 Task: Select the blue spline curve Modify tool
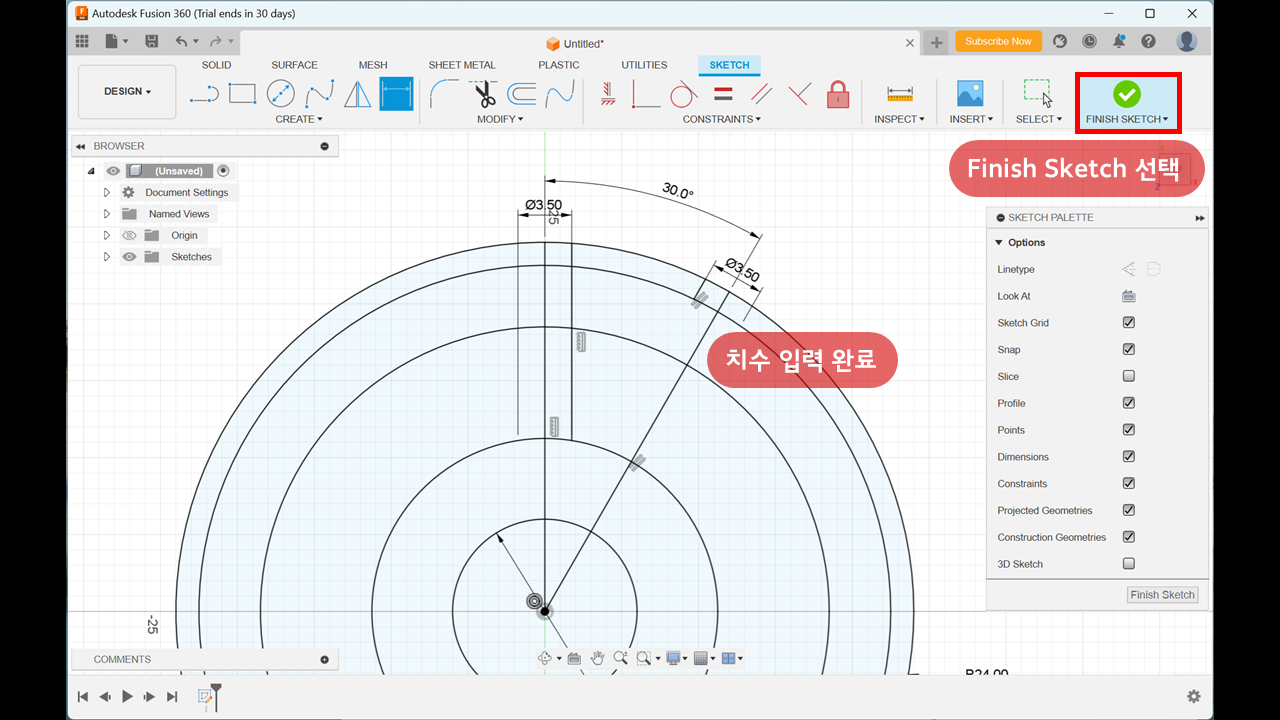coord(560,94)
